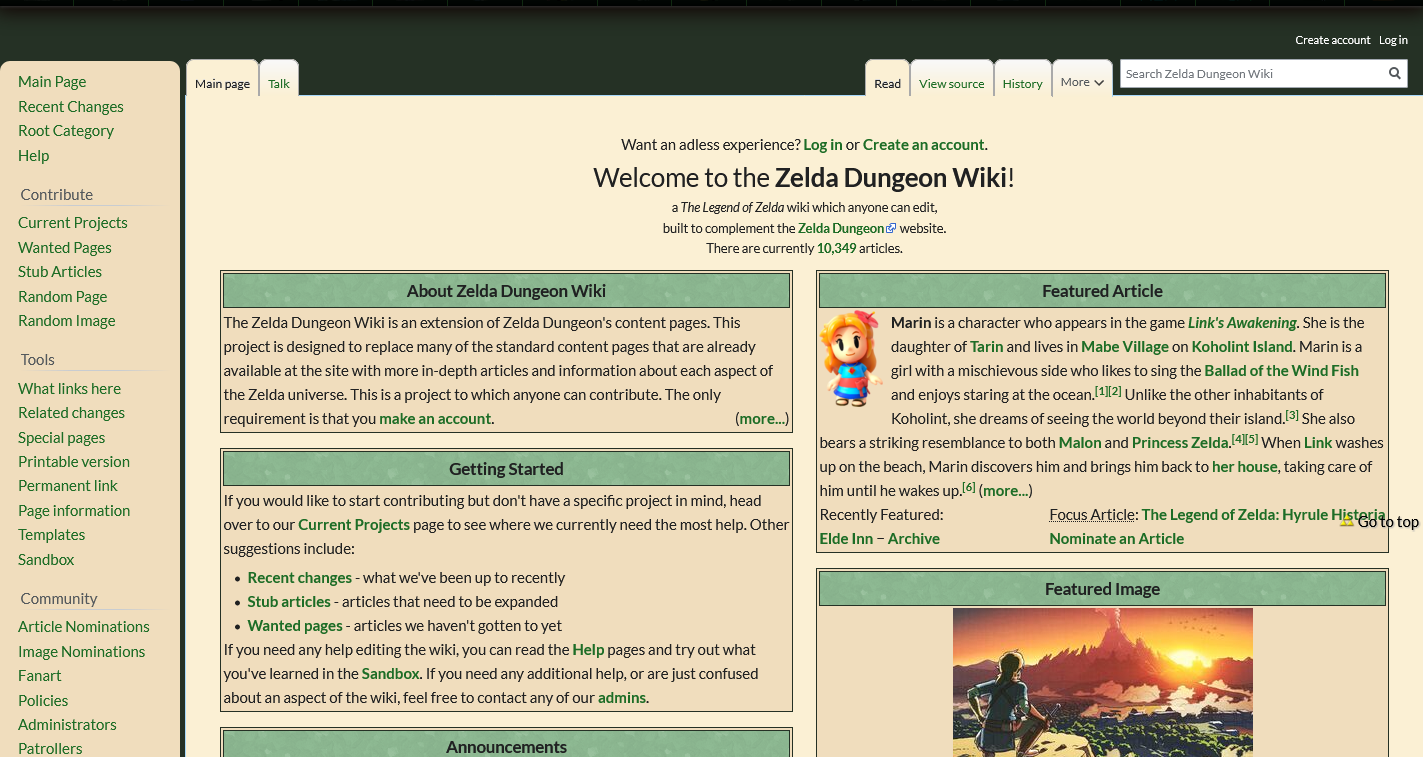Image resolution: width=1423 pixels, height=757 pixels.
Task: Click the Go to top arrow icon
Action: click(1347, 521)
